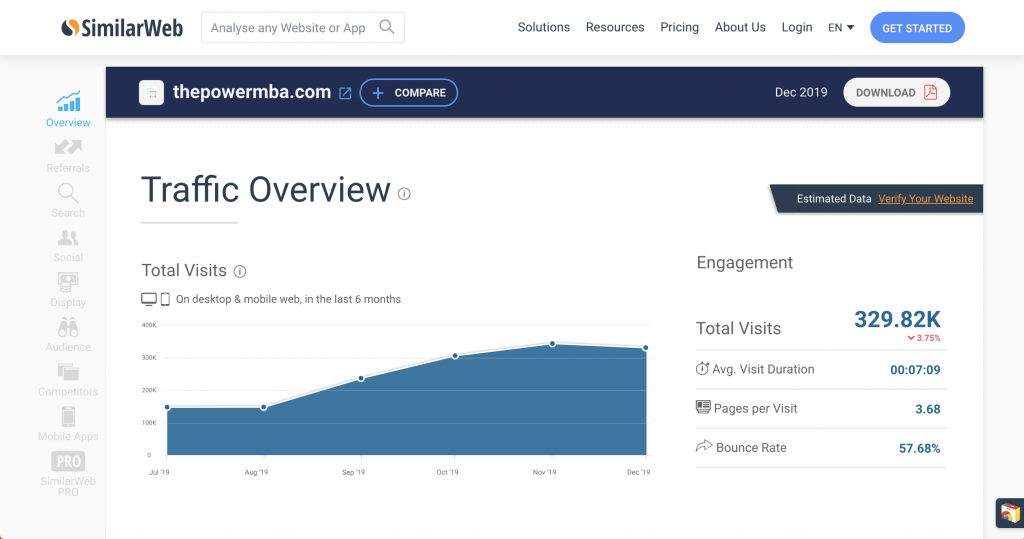Image resolution: width=1024 pixels, height=539 pixels.
Task: Click the Analyse any Website or App field
Action: point(302,27)
